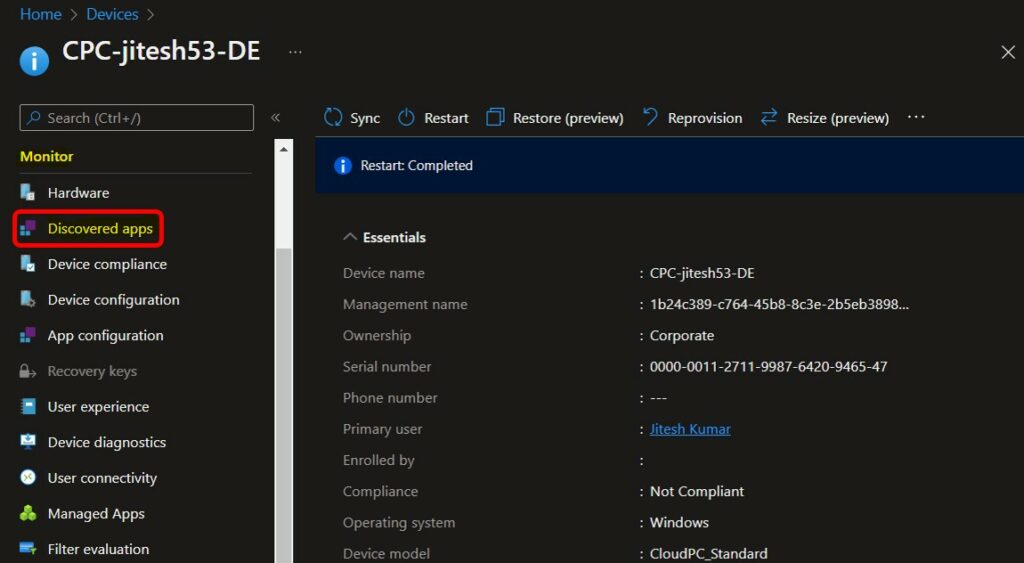Click the Reprovision icon
1024x563 pixels.
pos(650,118)
